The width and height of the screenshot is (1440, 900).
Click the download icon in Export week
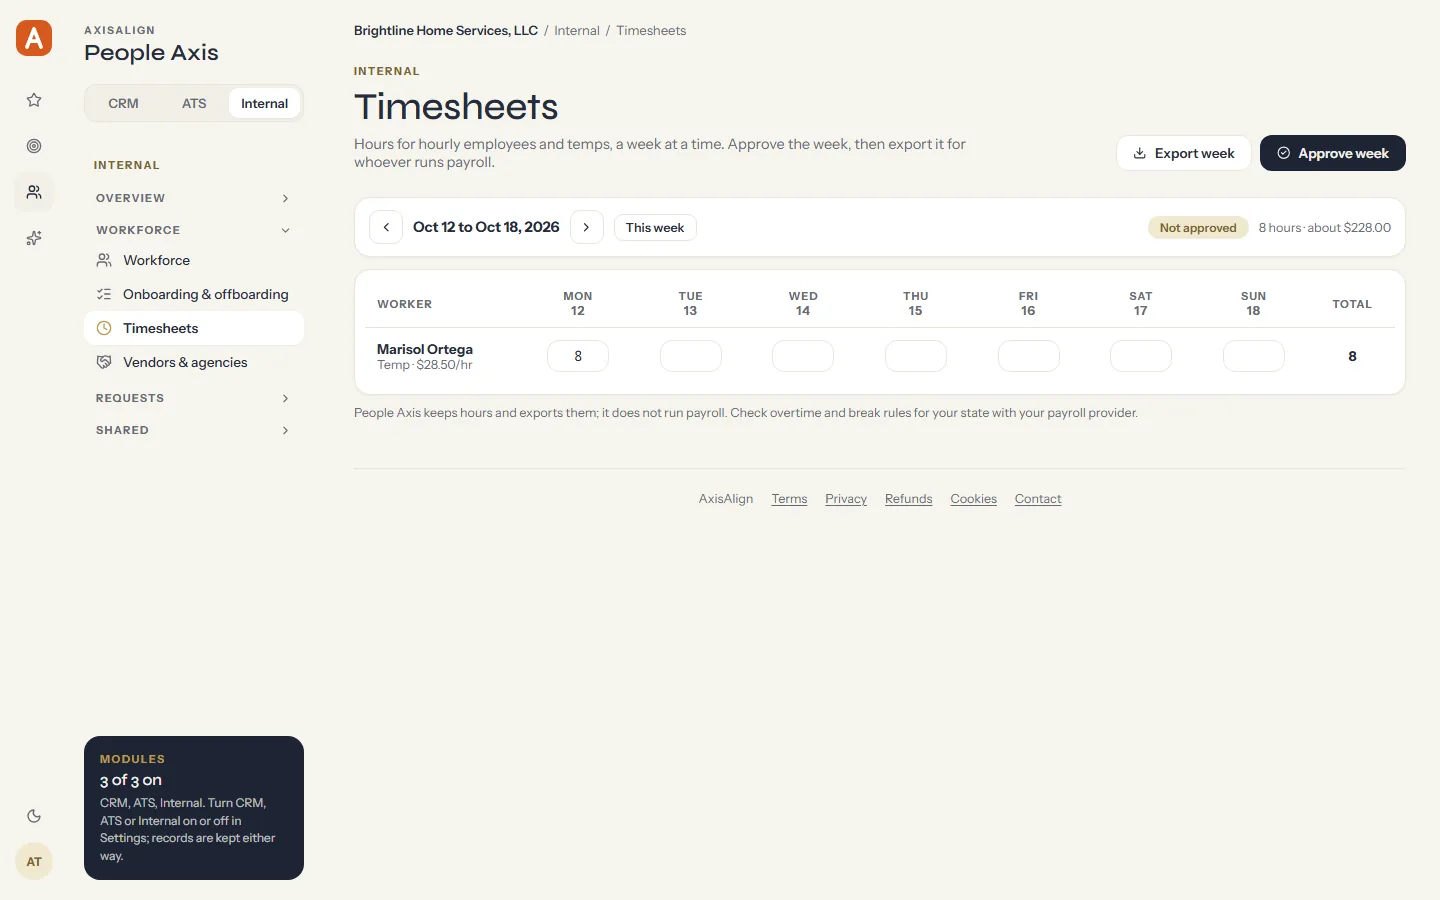coord(1139,153)
